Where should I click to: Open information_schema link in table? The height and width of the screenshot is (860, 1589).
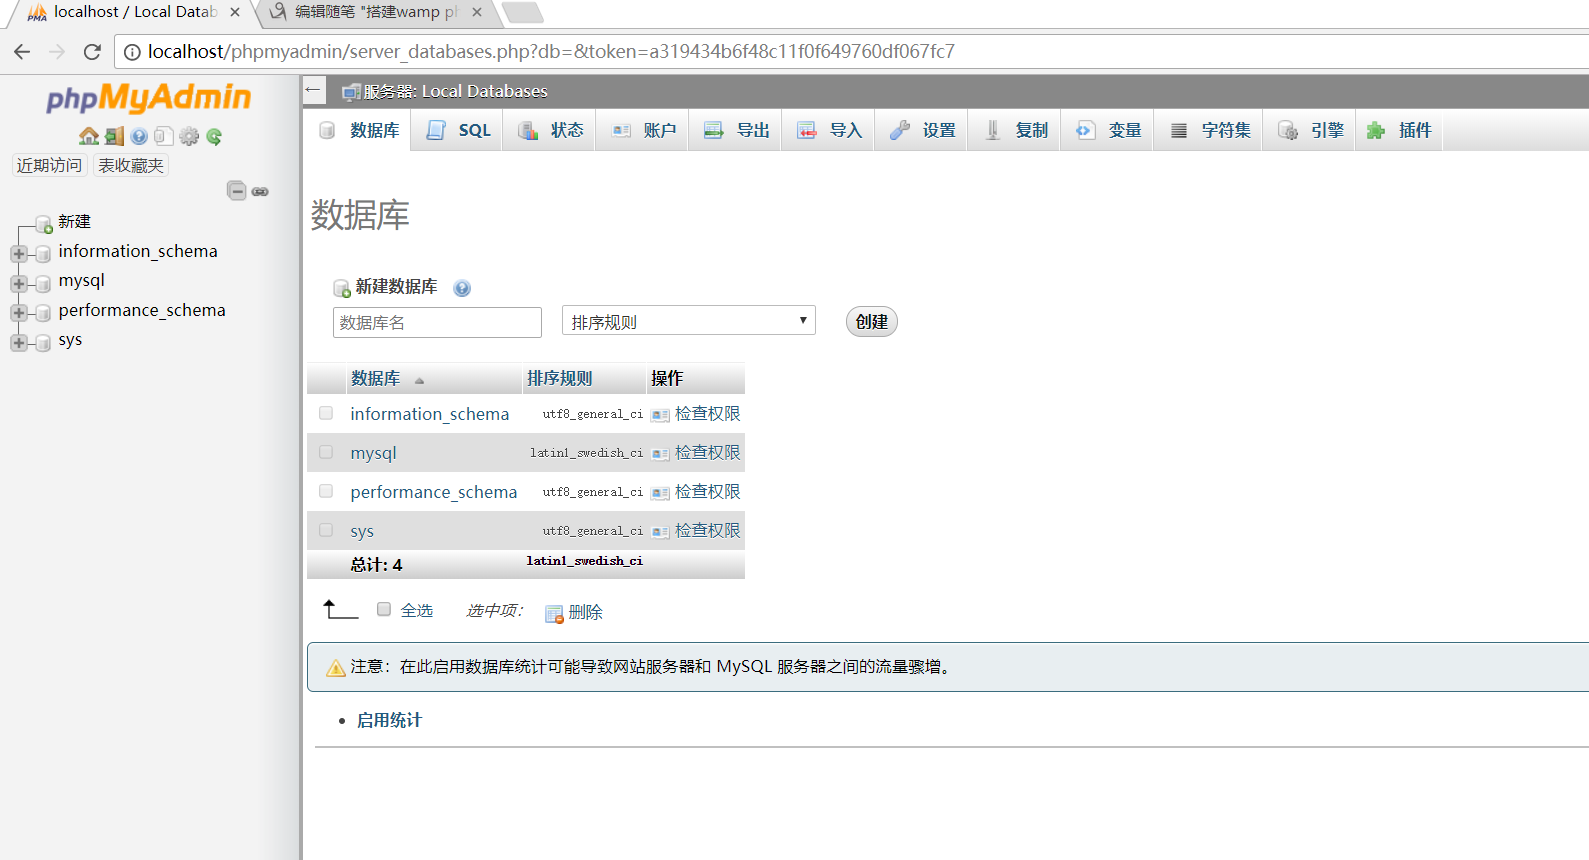(x=429, y=414)
